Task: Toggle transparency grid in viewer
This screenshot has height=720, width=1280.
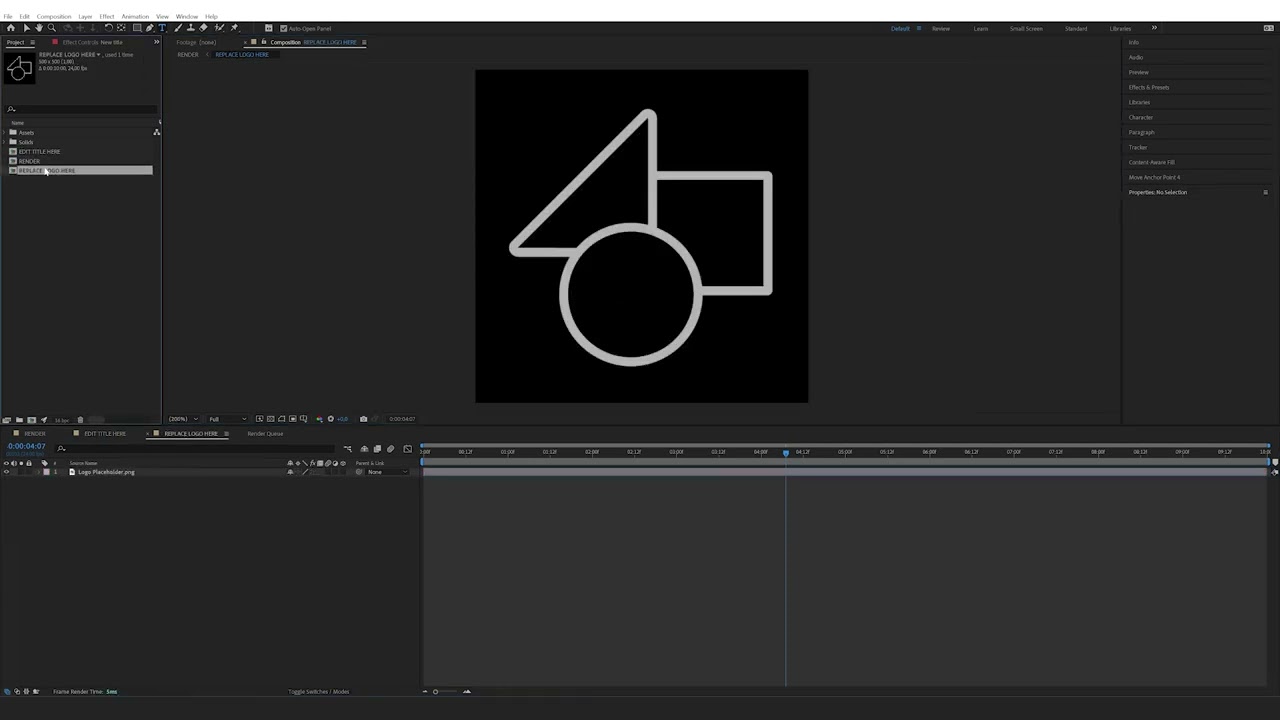Action: pos(271,419)
